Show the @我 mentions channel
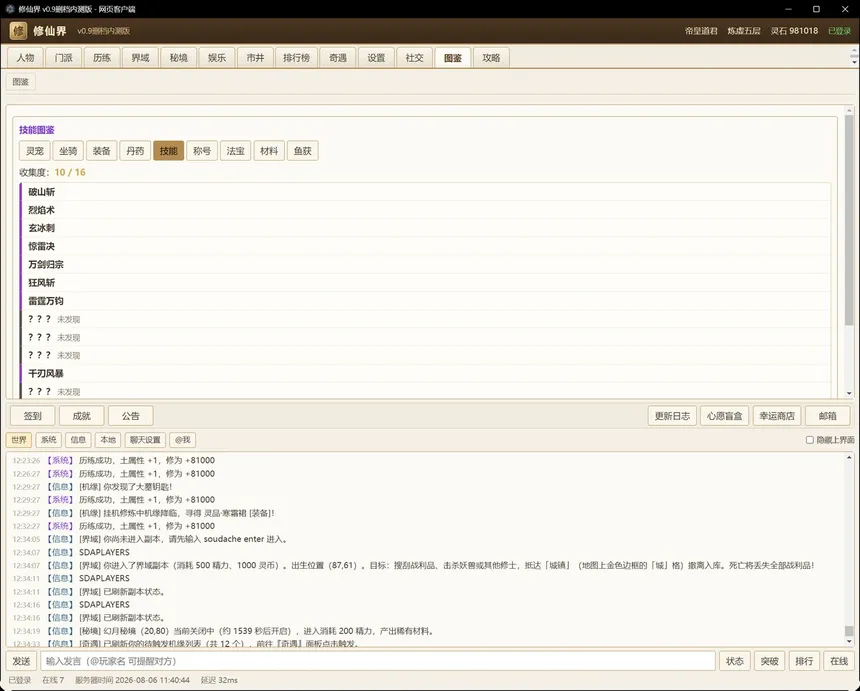Image resolution: width=860 pixels, height=691 pixels. (183, 440)
